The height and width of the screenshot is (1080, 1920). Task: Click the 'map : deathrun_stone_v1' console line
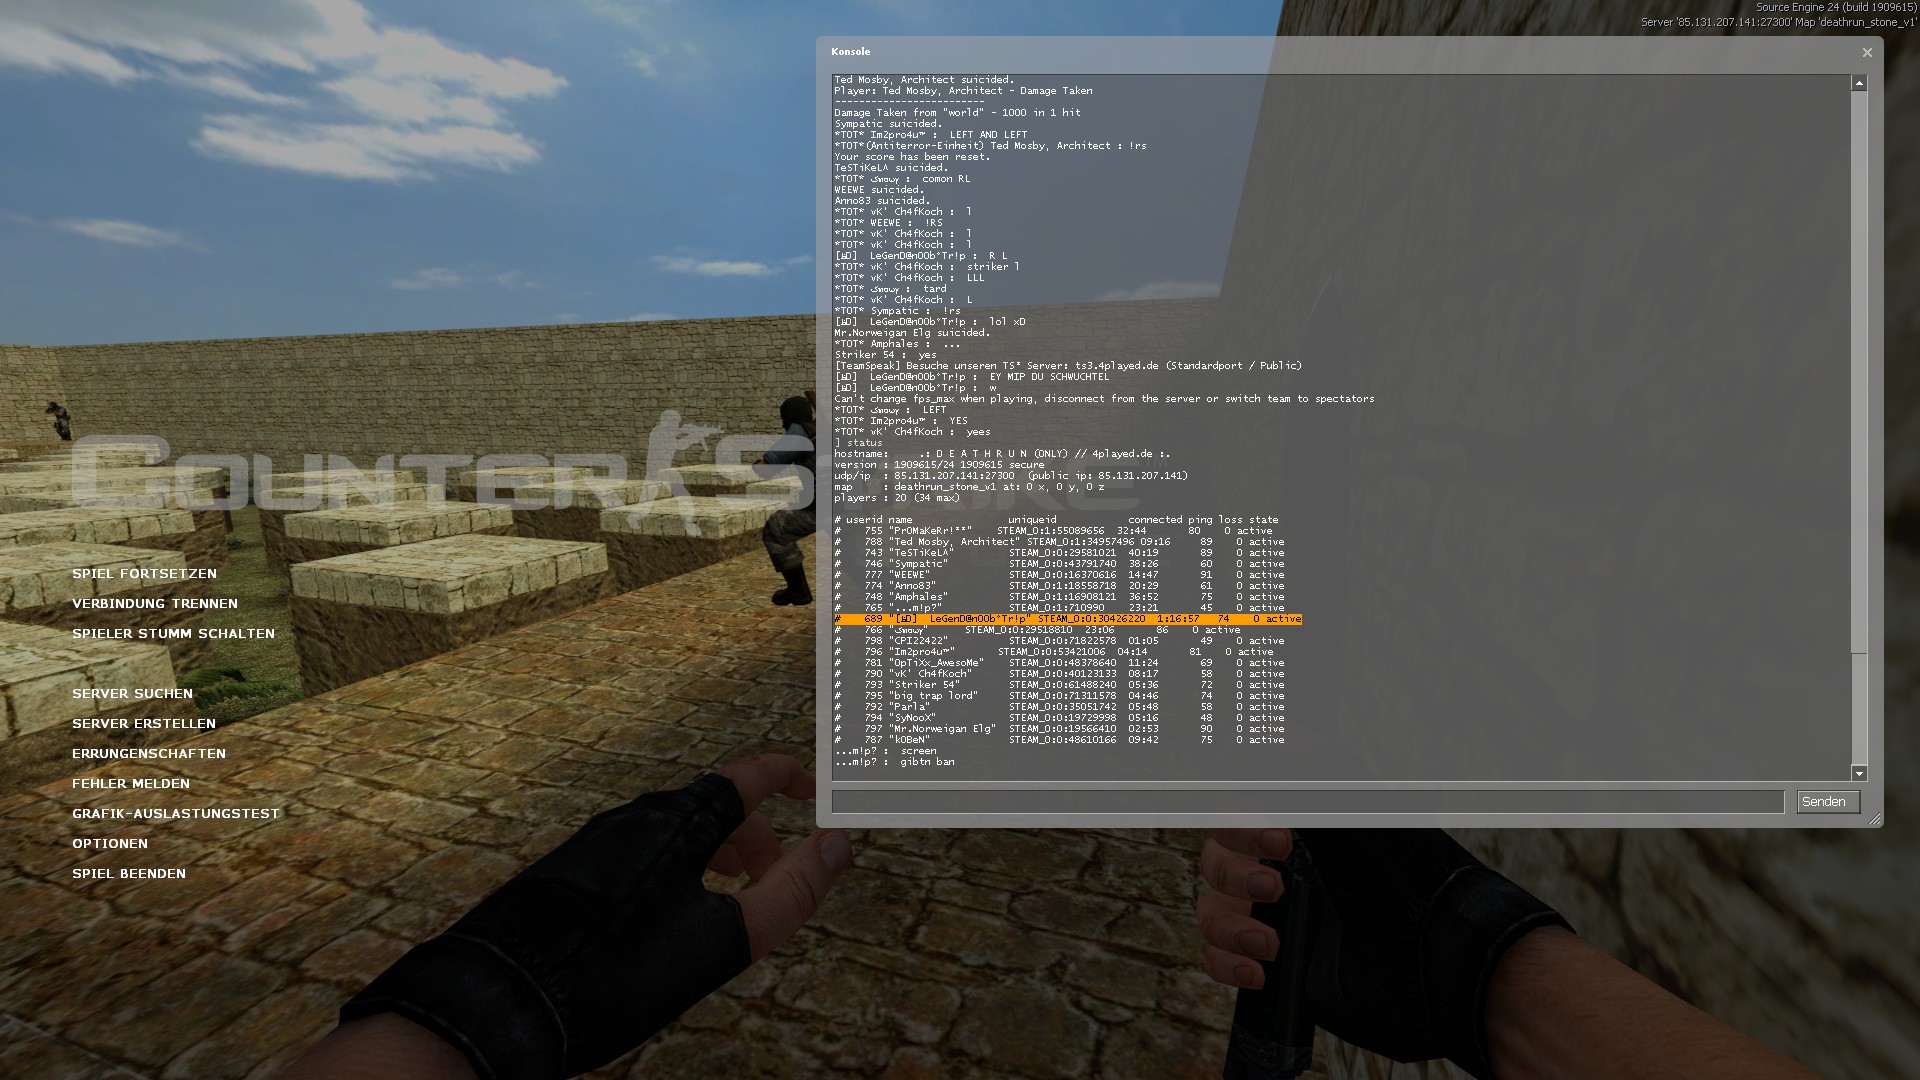[969, 487]
